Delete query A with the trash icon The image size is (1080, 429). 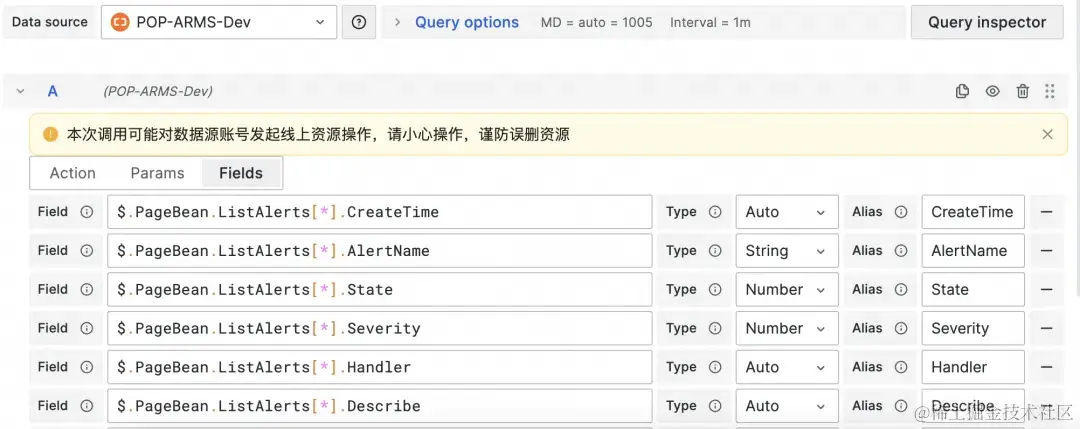point(1022,91)
